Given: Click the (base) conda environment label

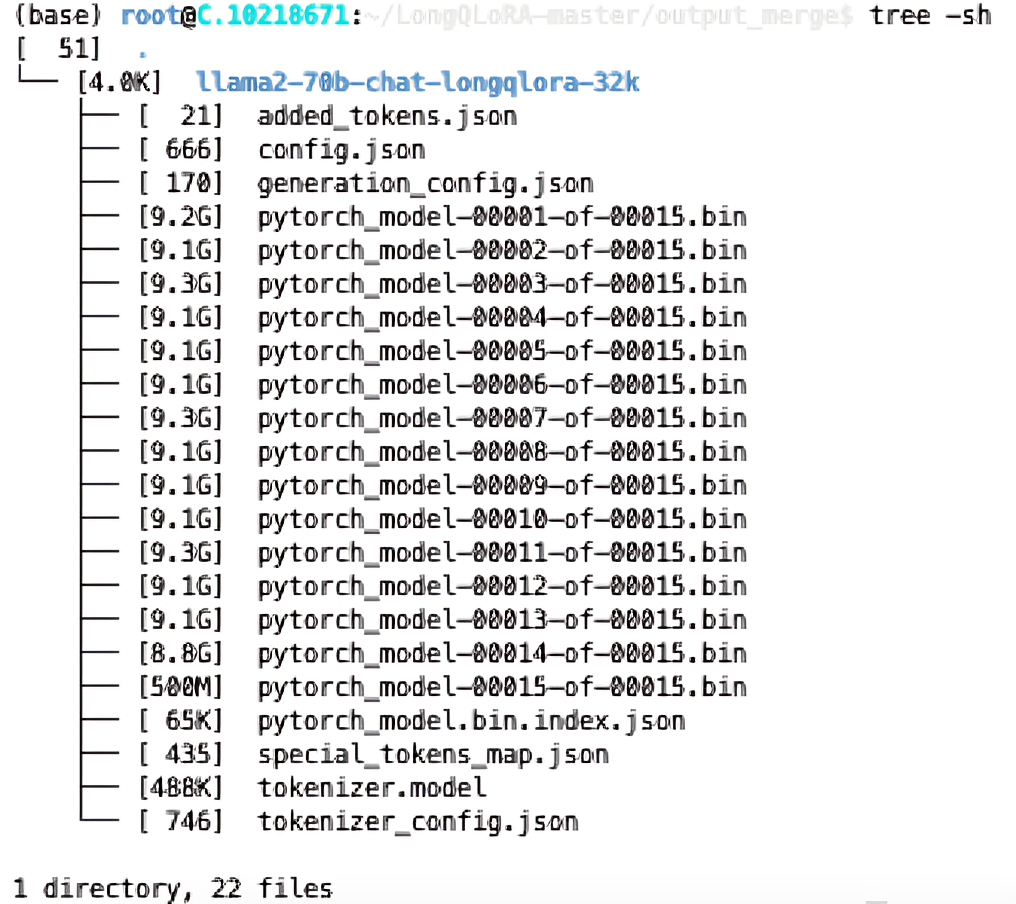Looking at the screenshot, I should pyautogui.click(x=58, y=16).
